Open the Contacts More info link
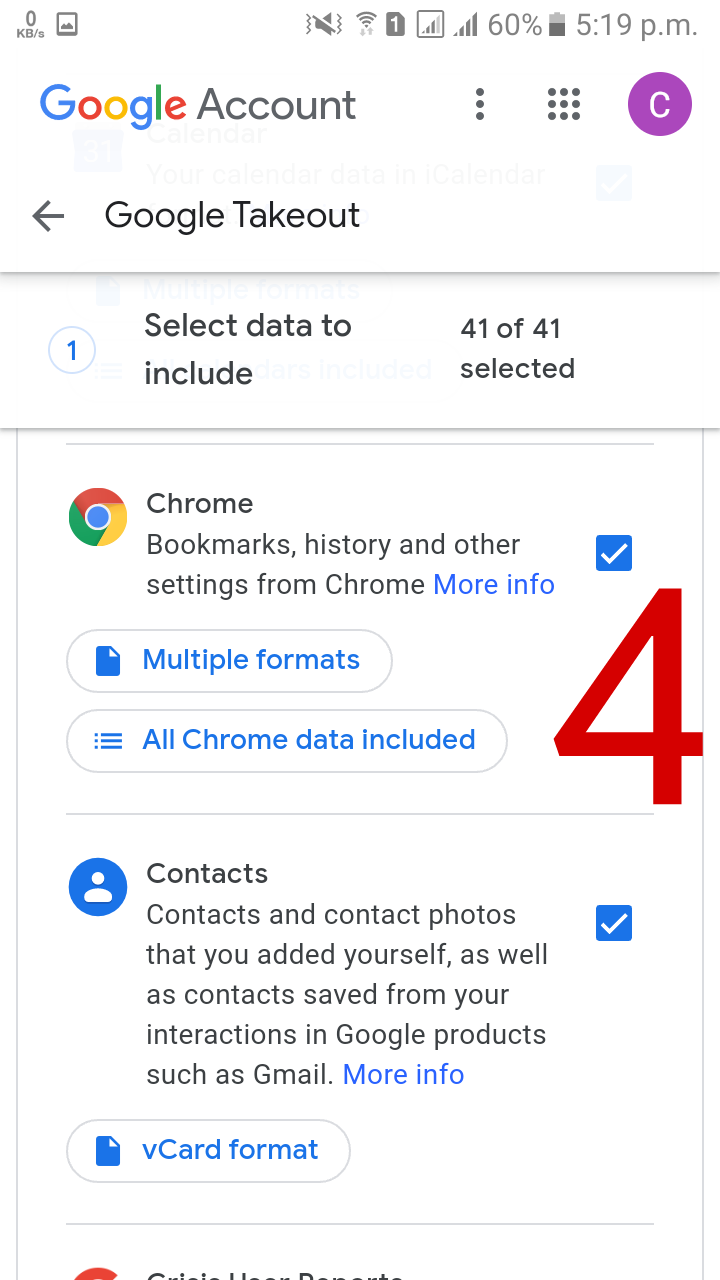This screenshot has height=1280, width=720. (x=403, y=1074)
